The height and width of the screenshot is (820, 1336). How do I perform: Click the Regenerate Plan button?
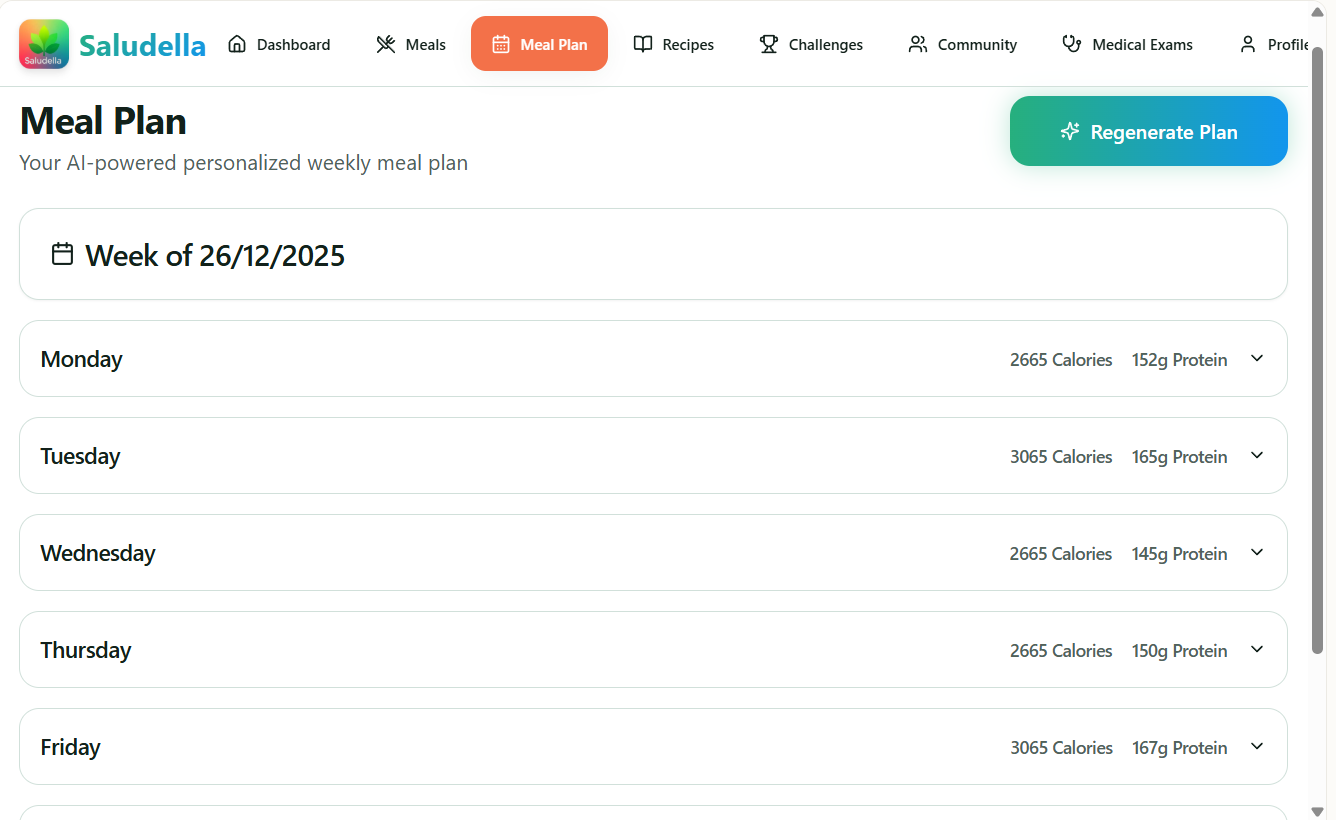point(1148,131)
